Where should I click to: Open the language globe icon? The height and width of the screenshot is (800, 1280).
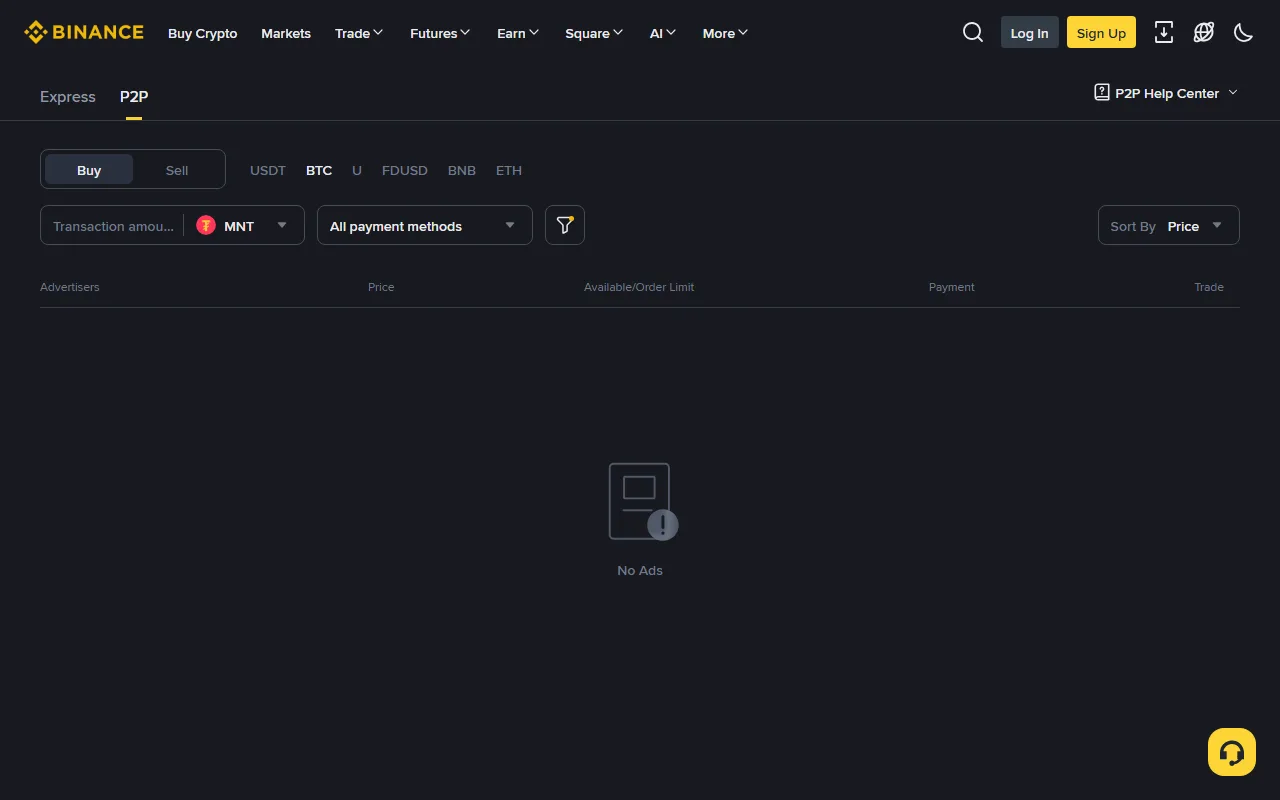point(1204,33)
